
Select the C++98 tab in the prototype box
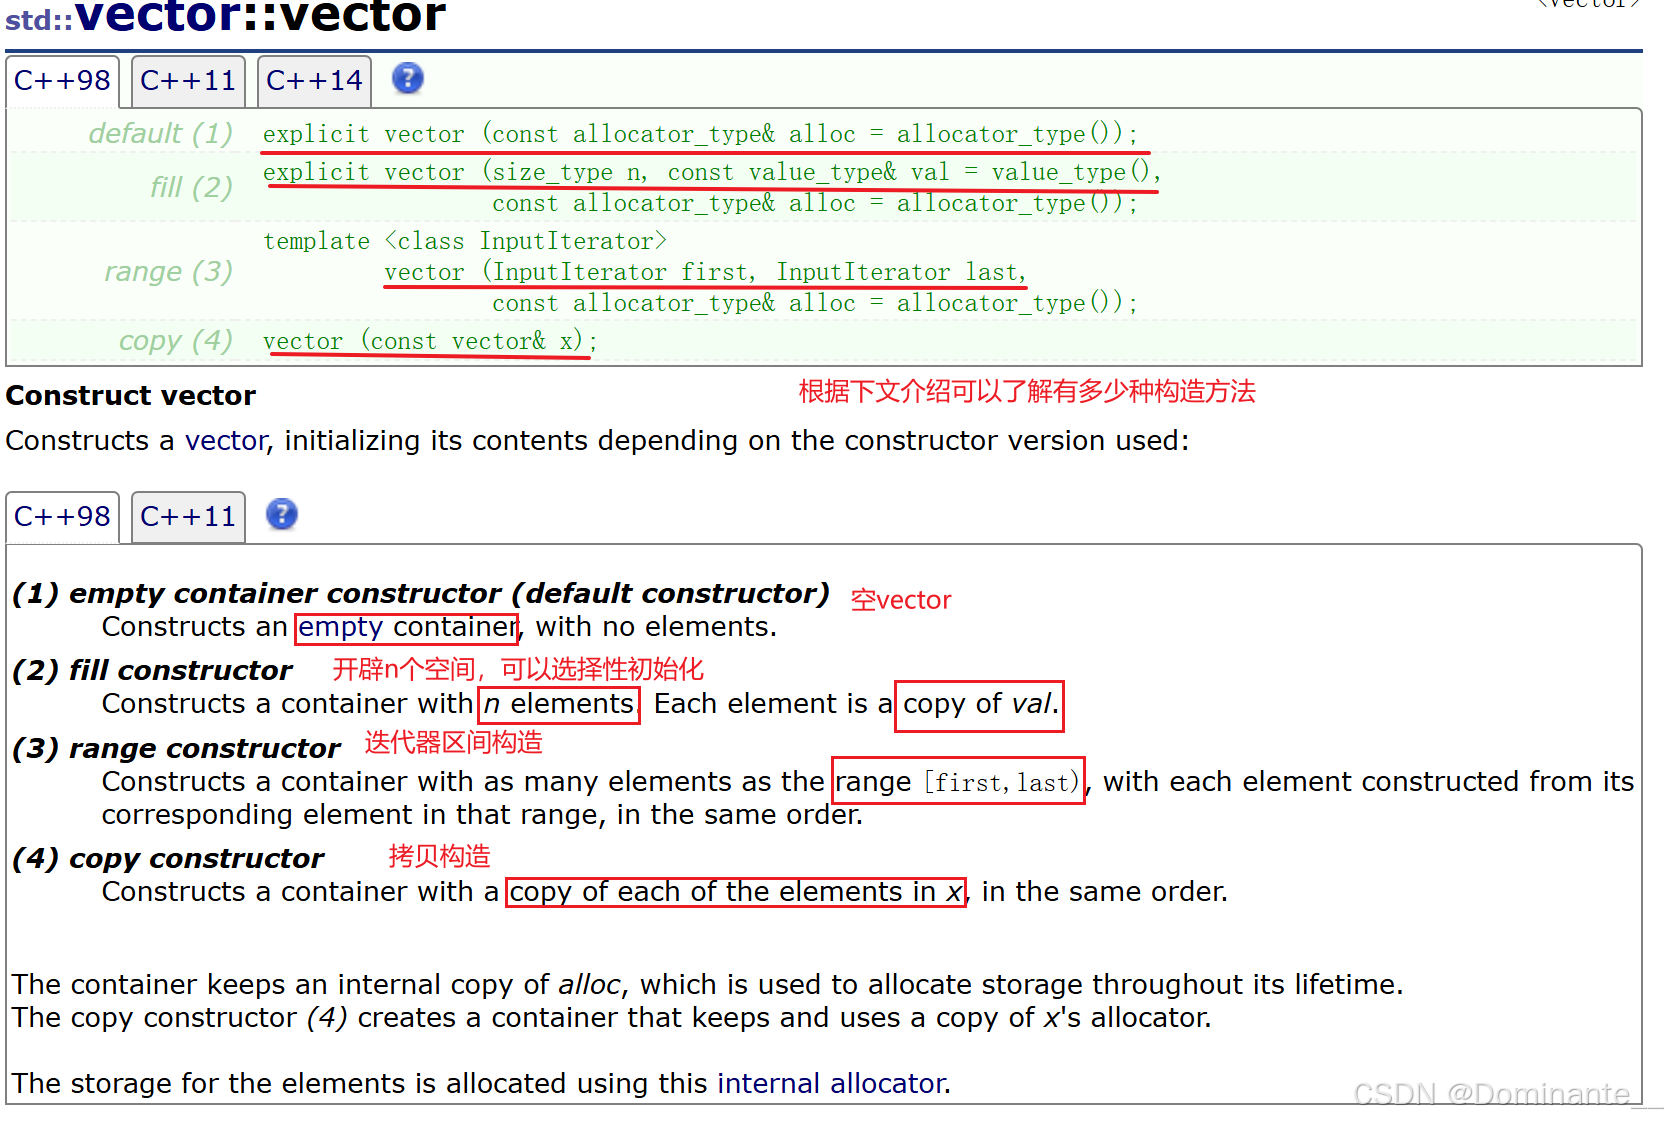point(62,81)
